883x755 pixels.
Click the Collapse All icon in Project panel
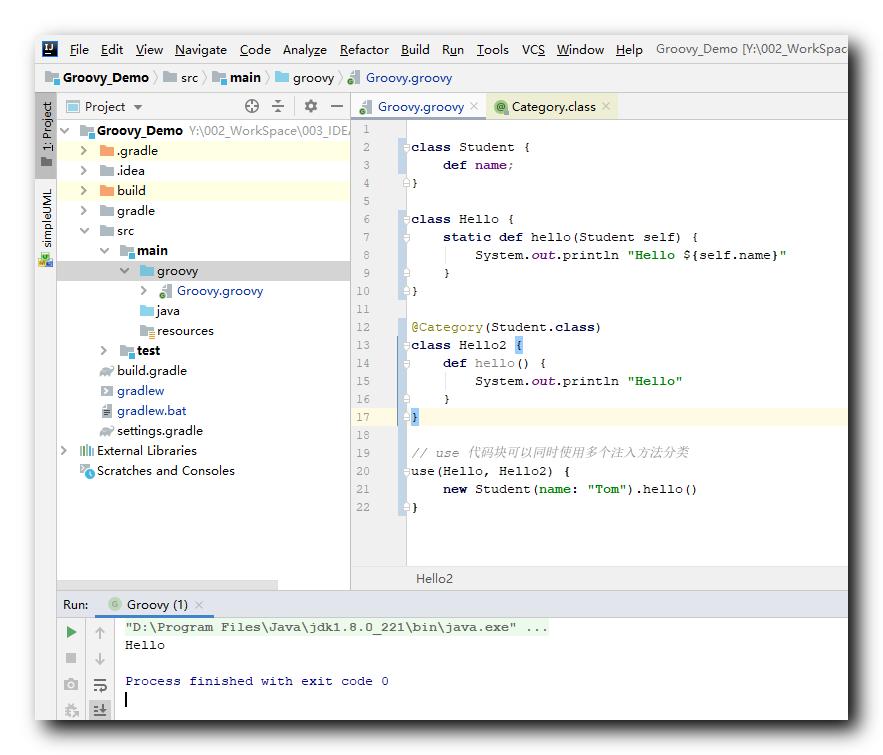(x=278, y=106)
